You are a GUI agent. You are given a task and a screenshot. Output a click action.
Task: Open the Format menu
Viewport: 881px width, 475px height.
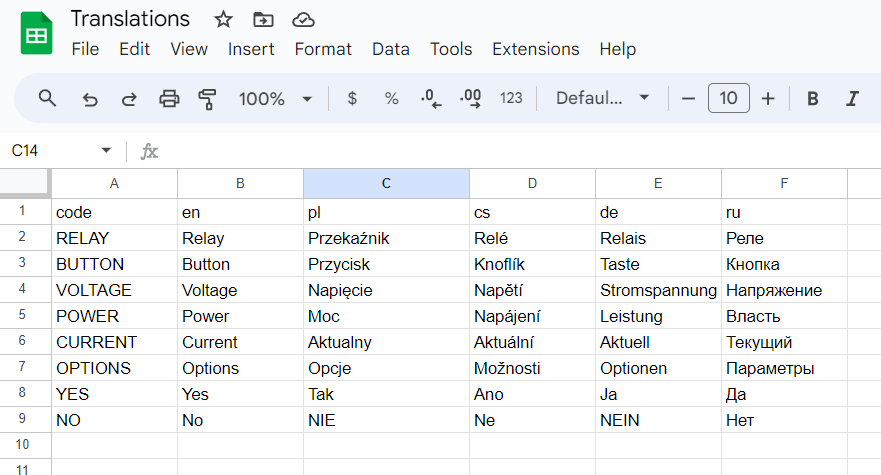[323, 49]
